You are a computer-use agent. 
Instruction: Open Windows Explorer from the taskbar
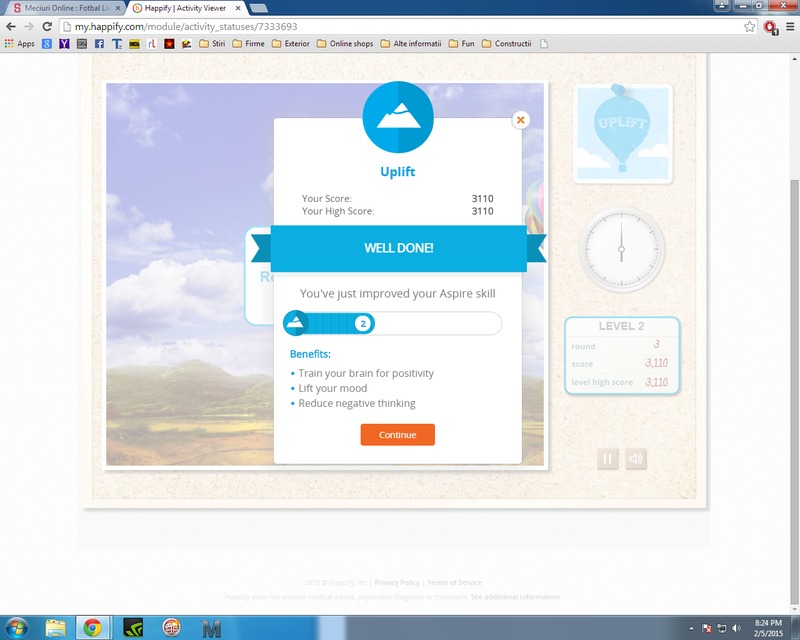pyautogui.click(x=55, y=628)
